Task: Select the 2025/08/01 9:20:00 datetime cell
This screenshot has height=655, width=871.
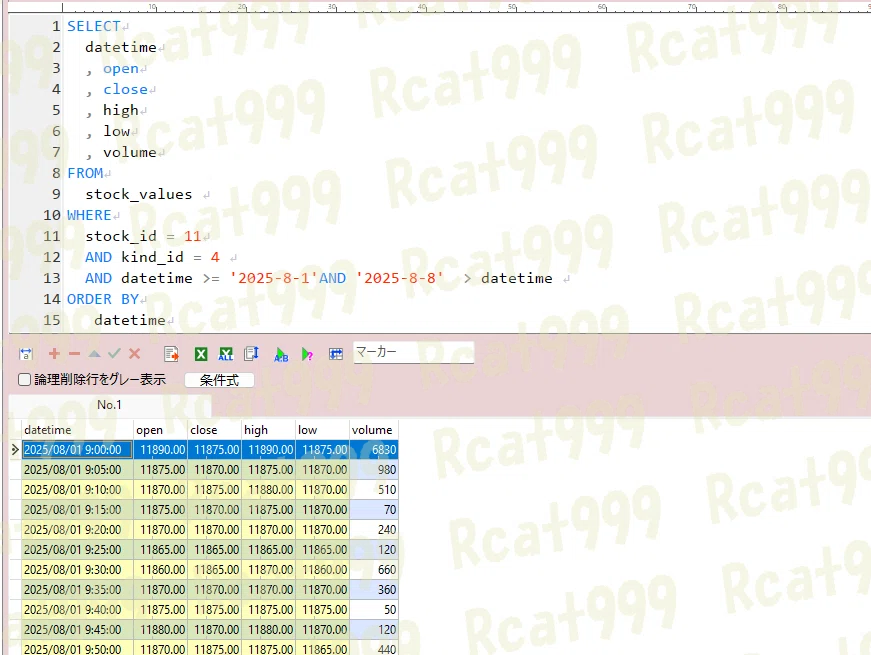Action: coord(77,529)
